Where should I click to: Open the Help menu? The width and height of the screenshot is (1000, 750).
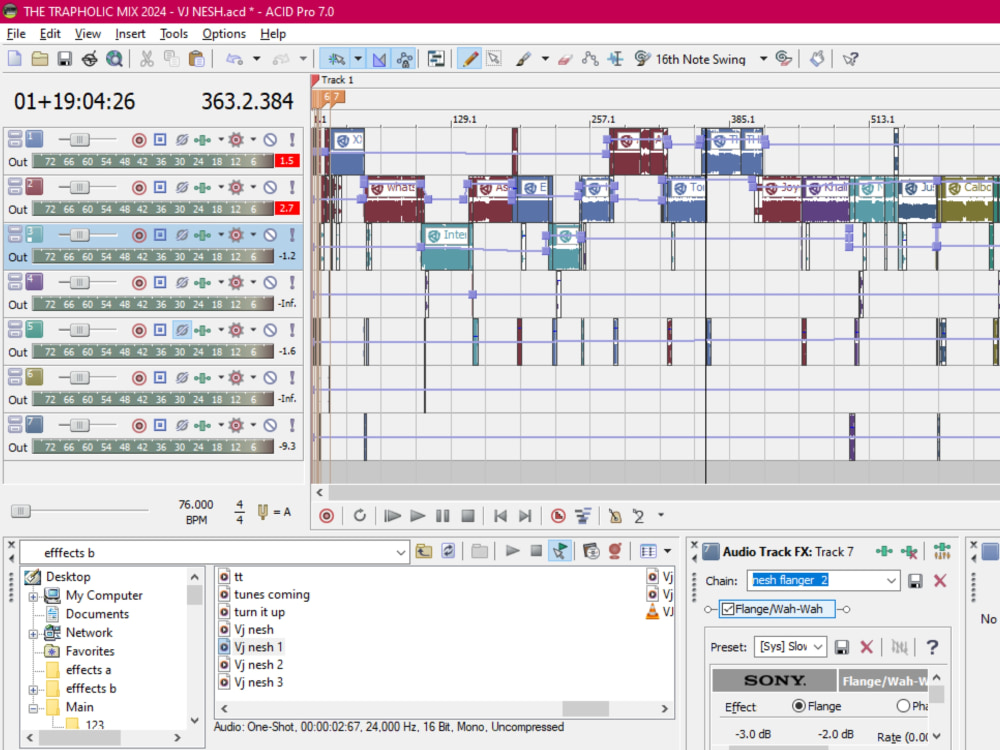click(x=273, y=34)
